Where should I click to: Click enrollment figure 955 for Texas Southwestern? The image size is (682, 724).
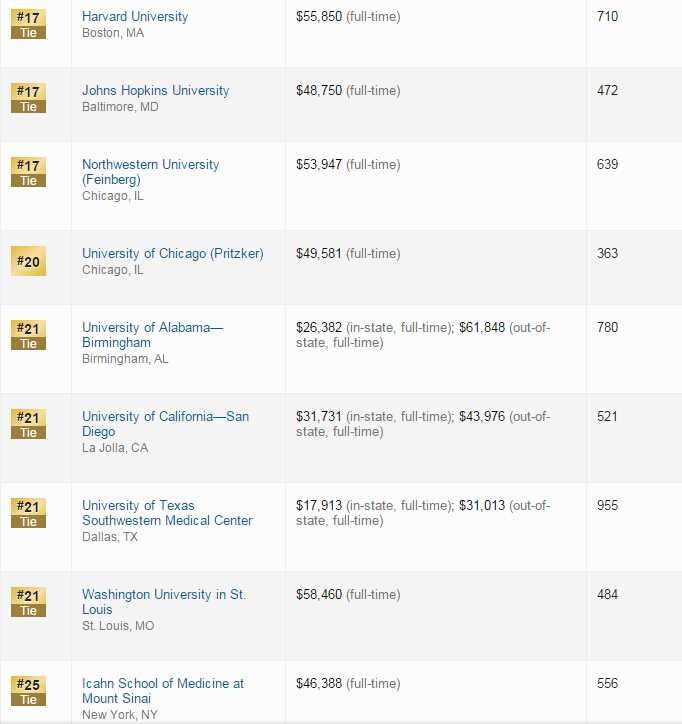(x=607, y=506)
